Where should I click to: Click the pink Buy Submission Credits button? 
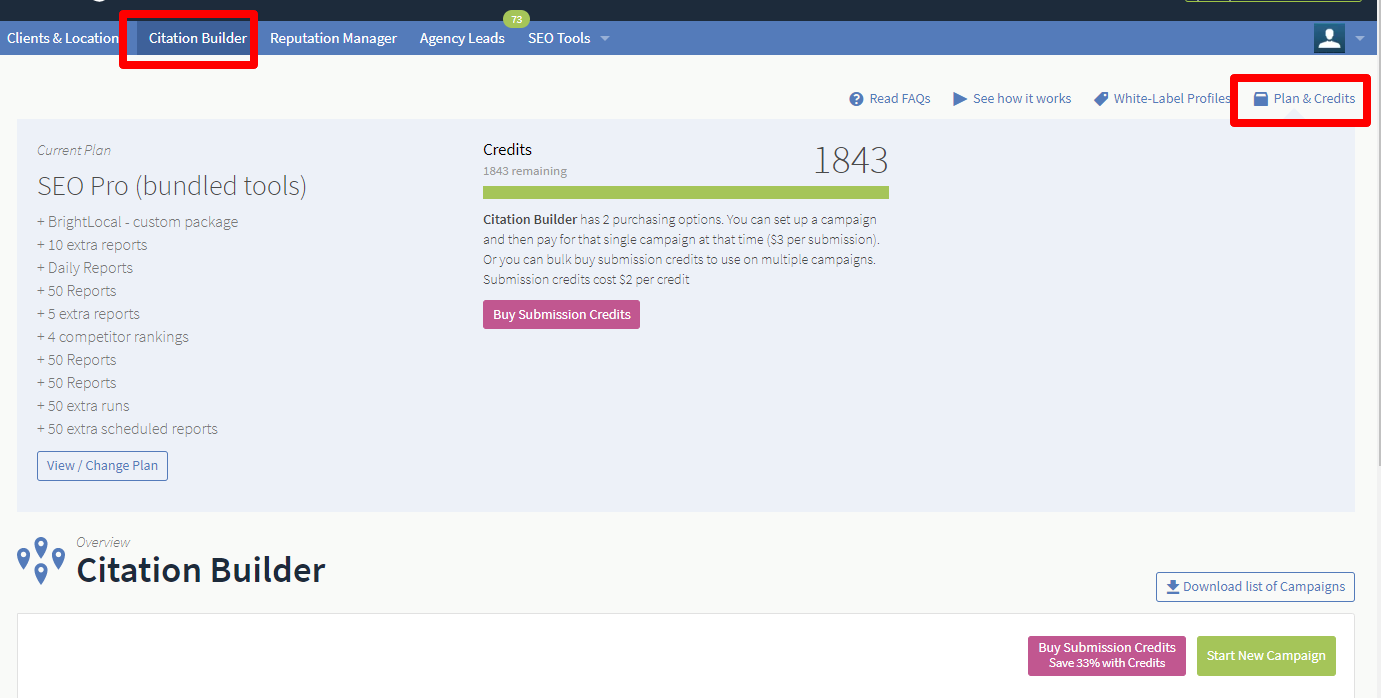point(561,314)
